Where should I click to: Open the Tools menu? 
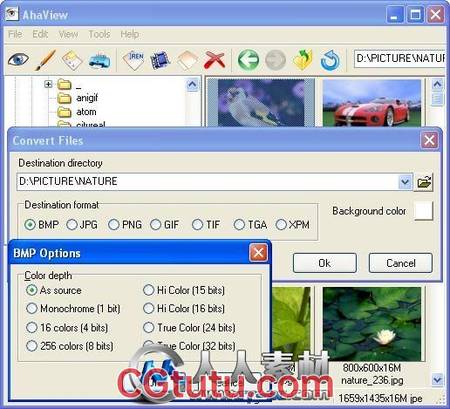tap(99, 34)
